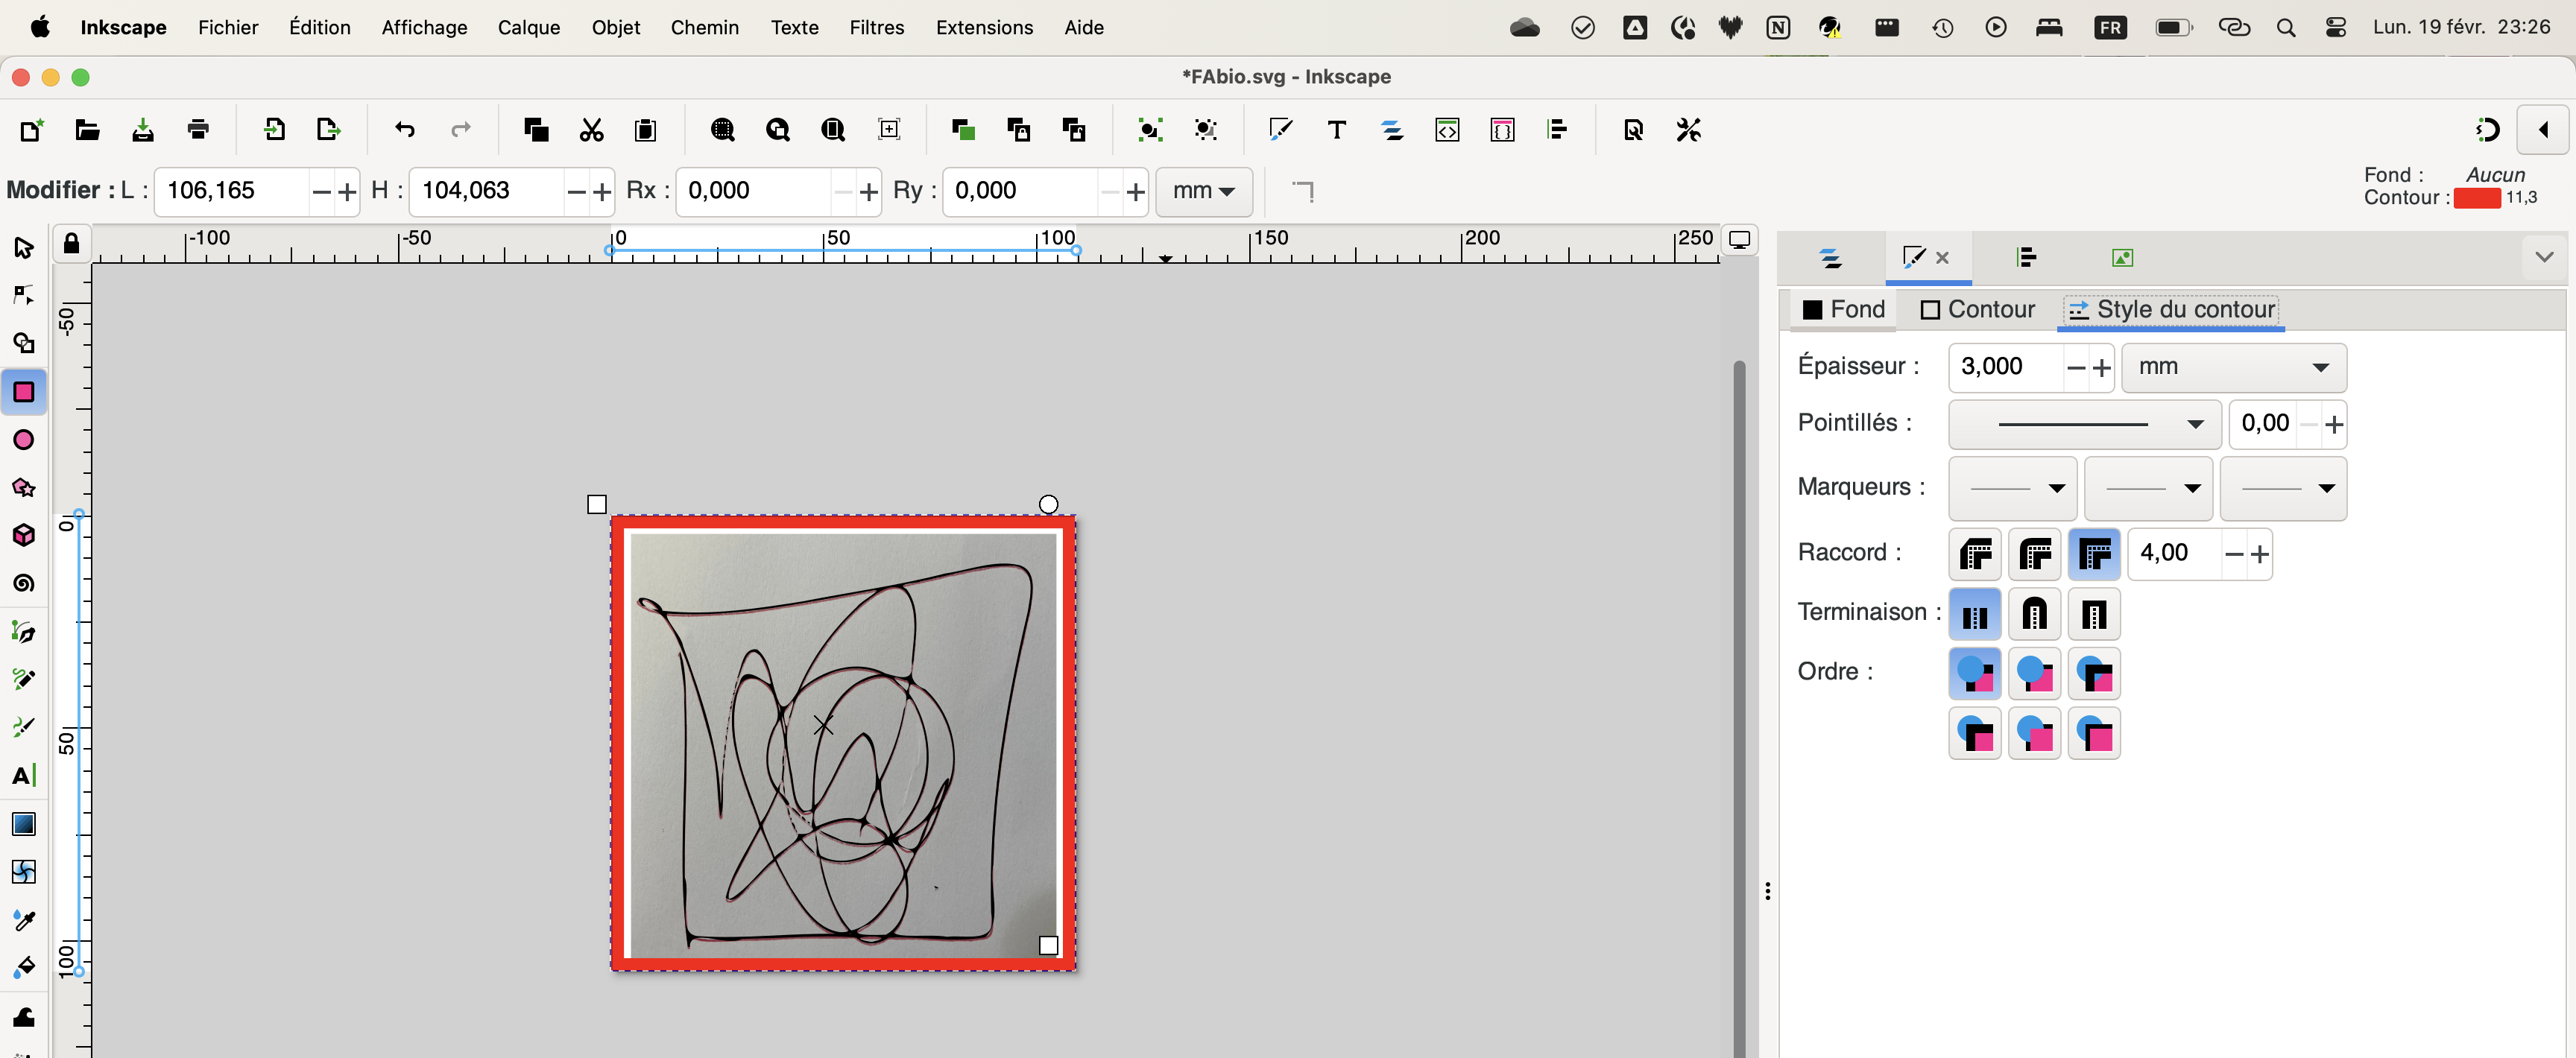This screenshot has width=2576, height=1058.
Task: Click the Cut scissors icon
Action: [x=591, y=130]
